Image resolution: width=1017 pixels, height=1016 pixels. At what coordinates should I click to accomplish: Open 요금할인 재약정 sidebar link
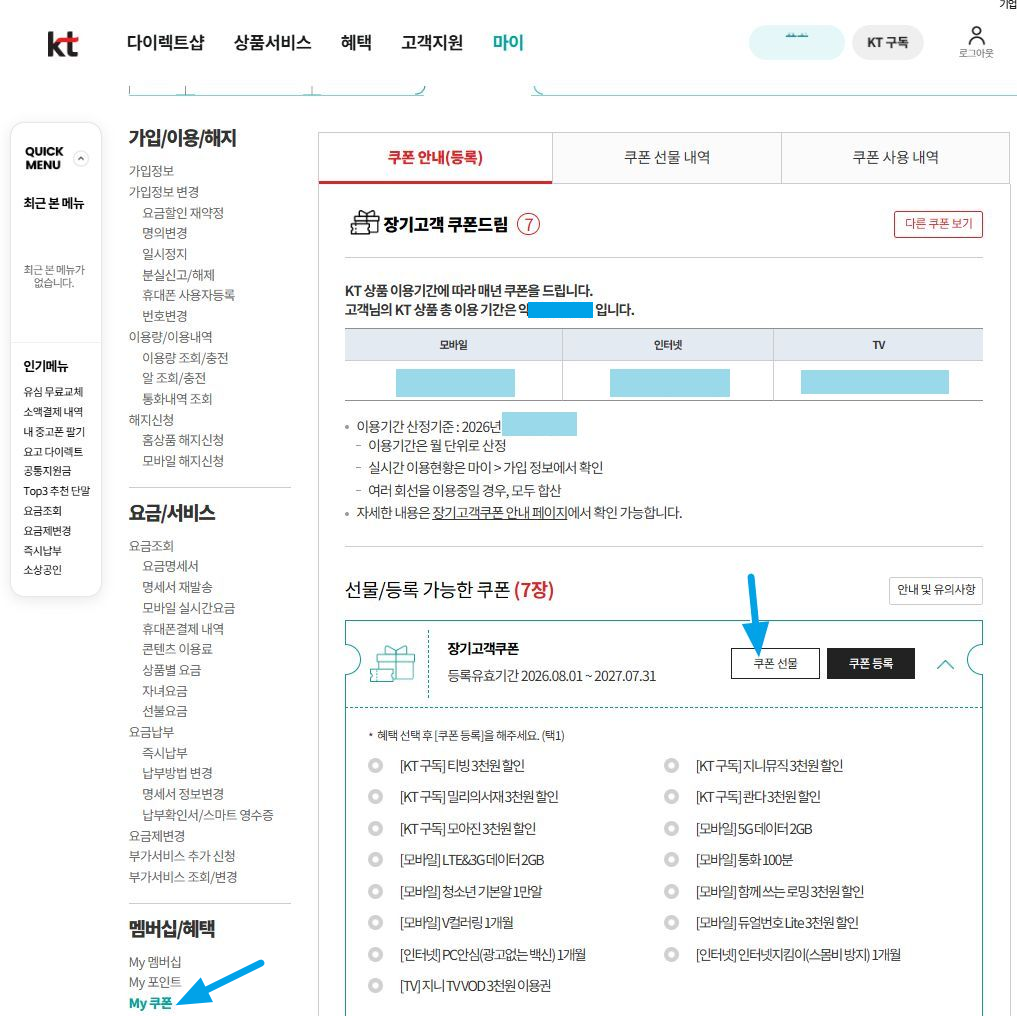183,213
